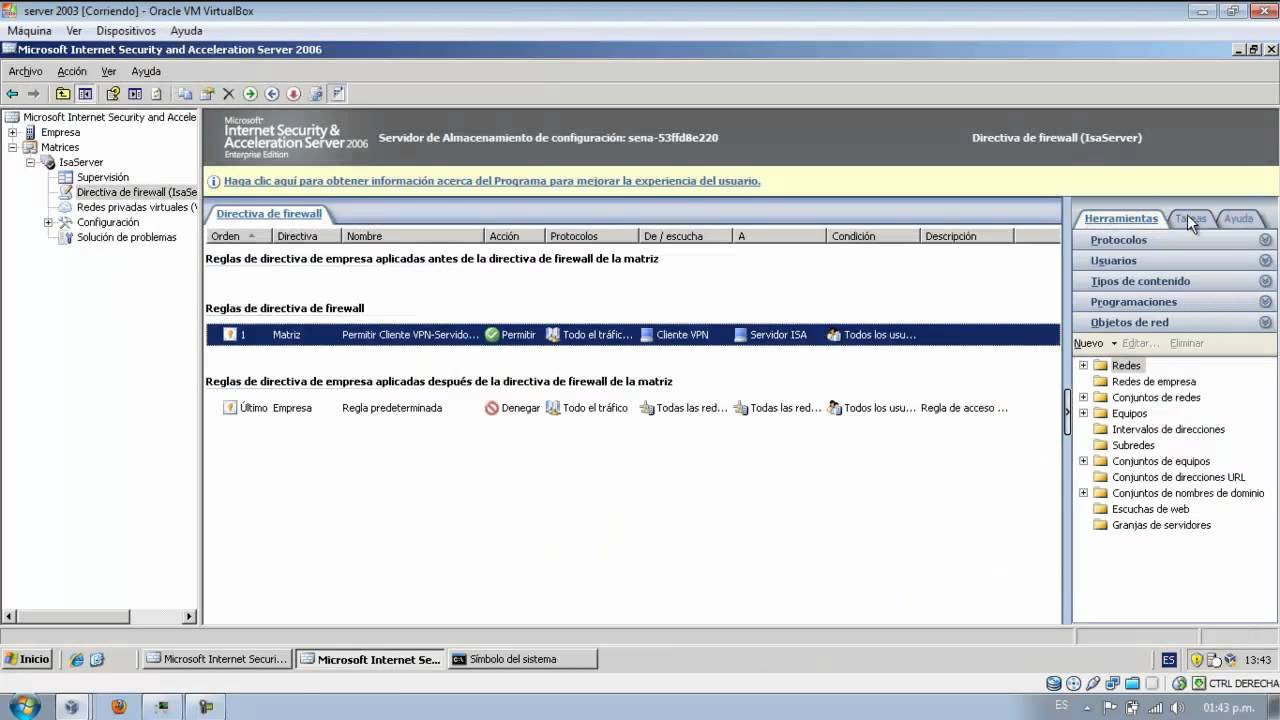
Task: Switch to the Tareas tab
Action: (1191, 218)
